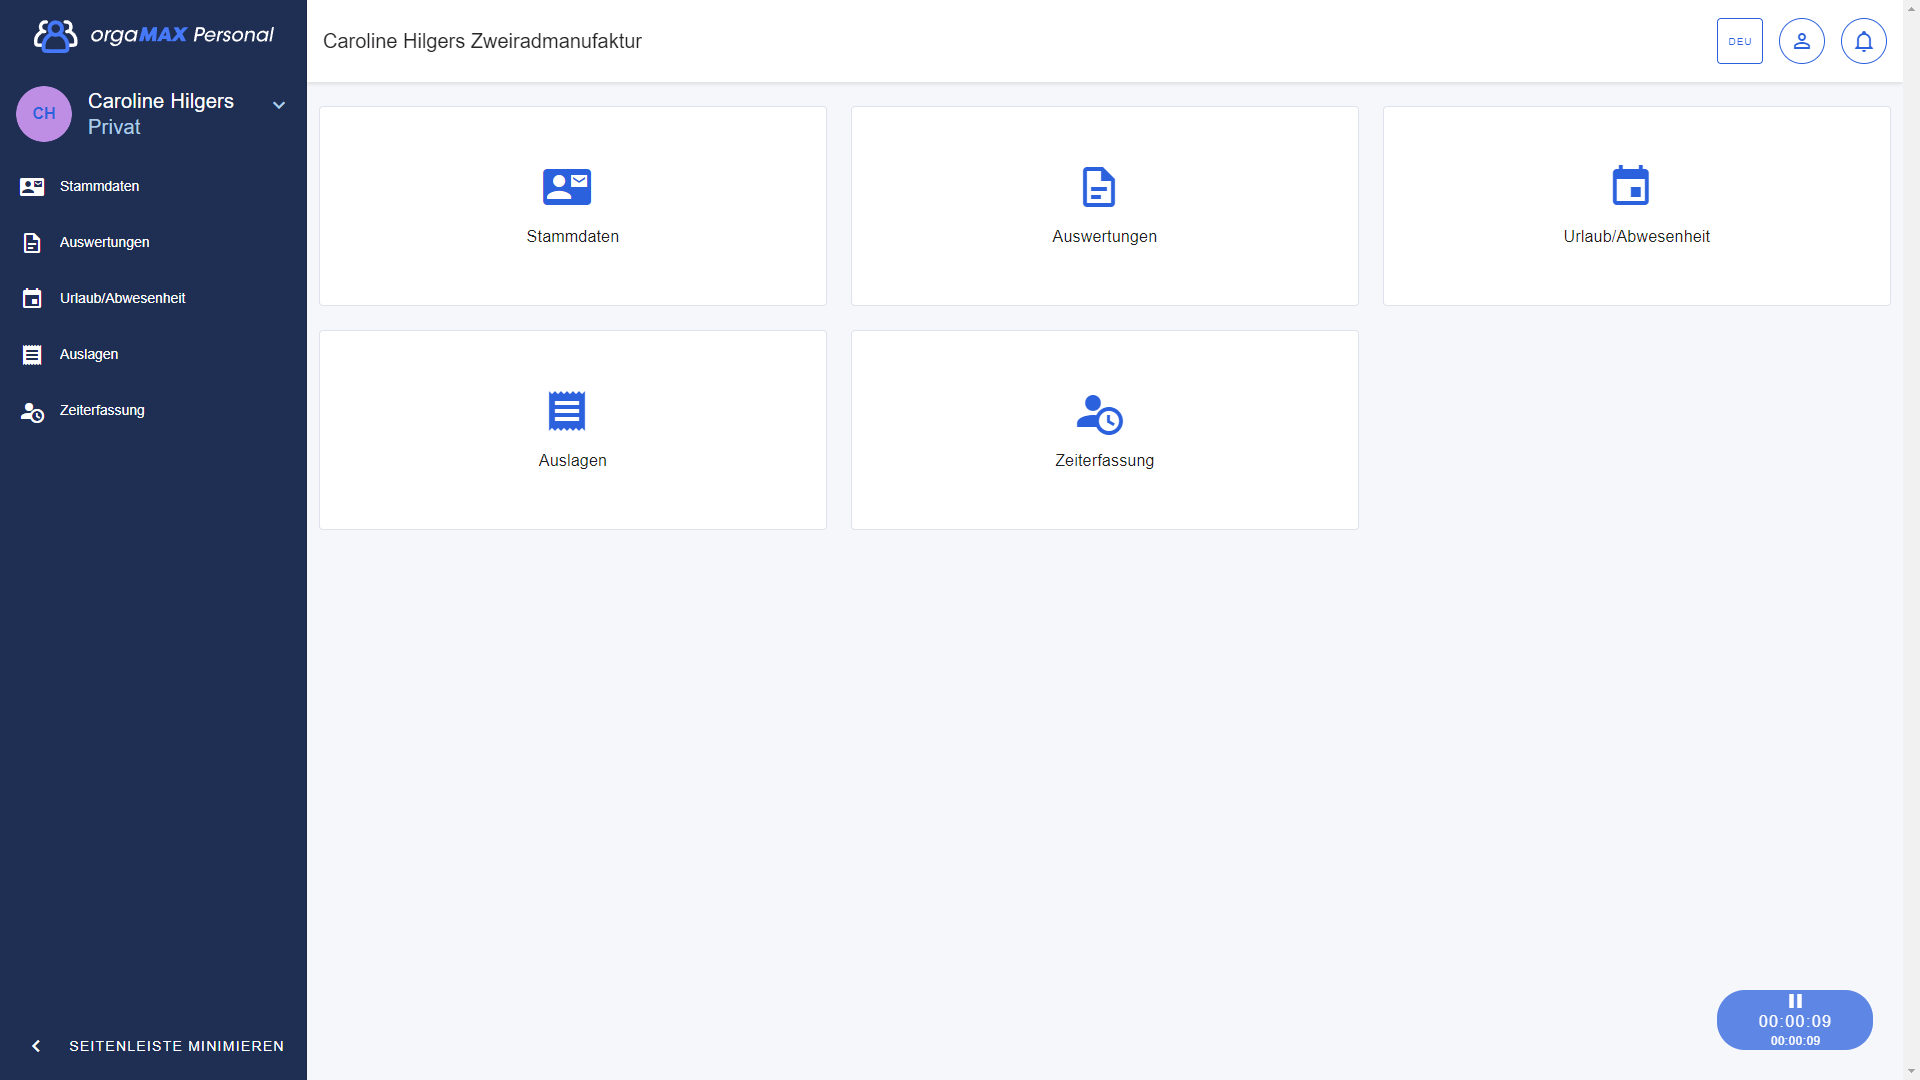Screen dimensions: 1920x1080
Task: Open the user account icon in the header
Action: pyautogui.click(x=1801, y=41)
